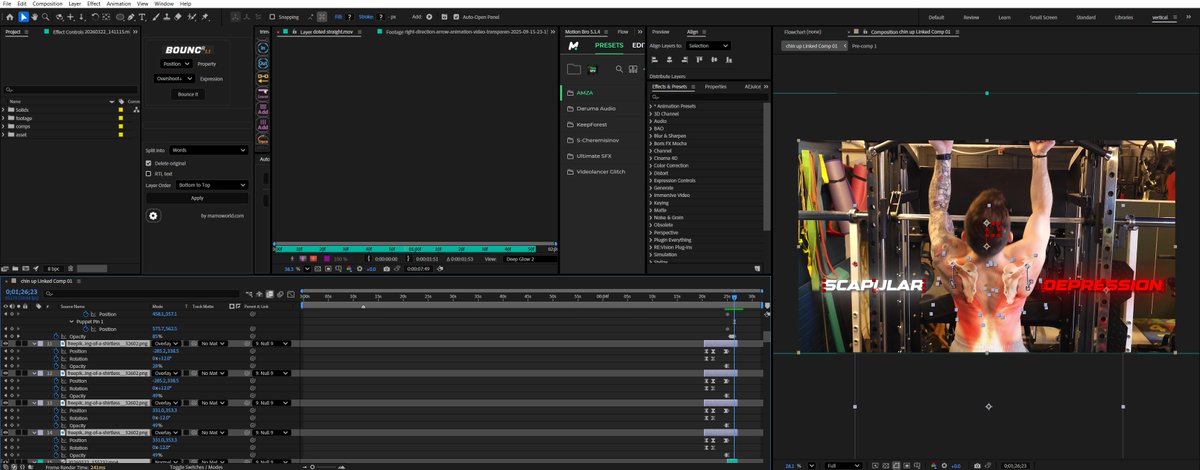This screenshot has width=1200, height=470.
Task: Select the Puppet Pin tool
Action: [205, 17]
